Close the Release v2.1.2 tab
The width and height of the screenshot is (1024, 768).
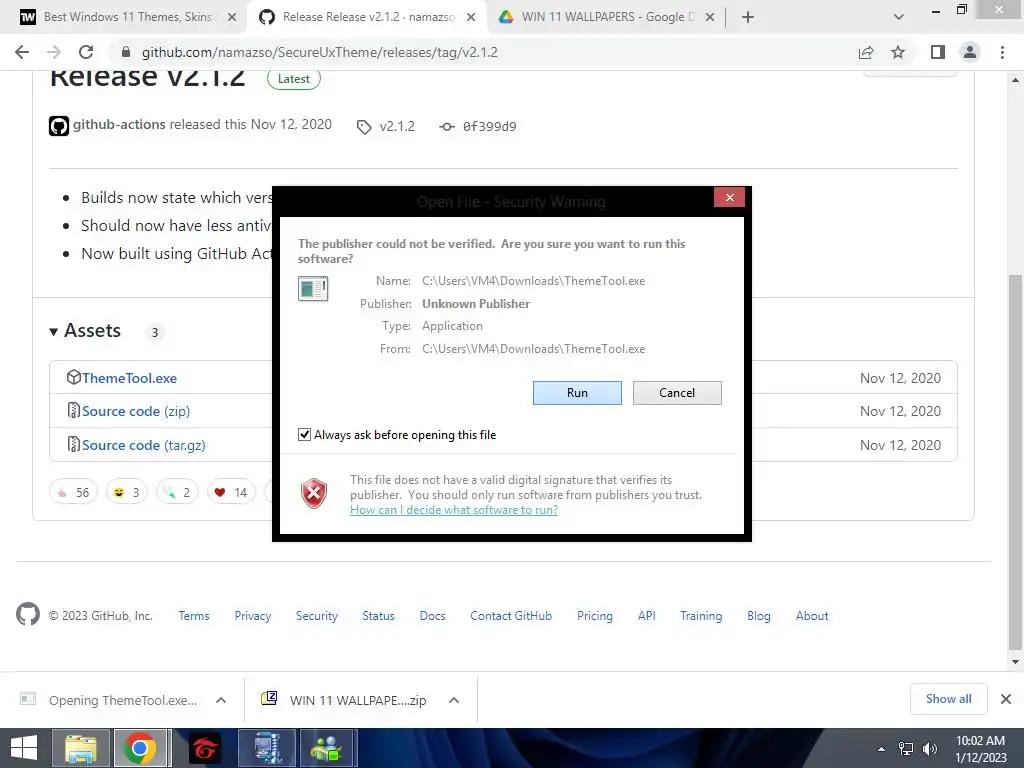471,17
